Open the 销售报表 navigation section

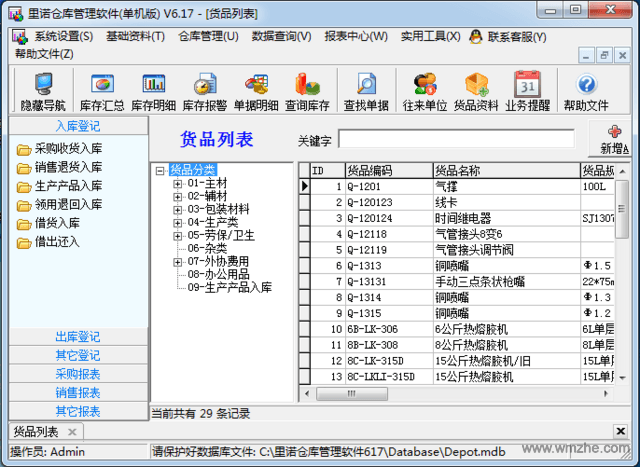78,393
